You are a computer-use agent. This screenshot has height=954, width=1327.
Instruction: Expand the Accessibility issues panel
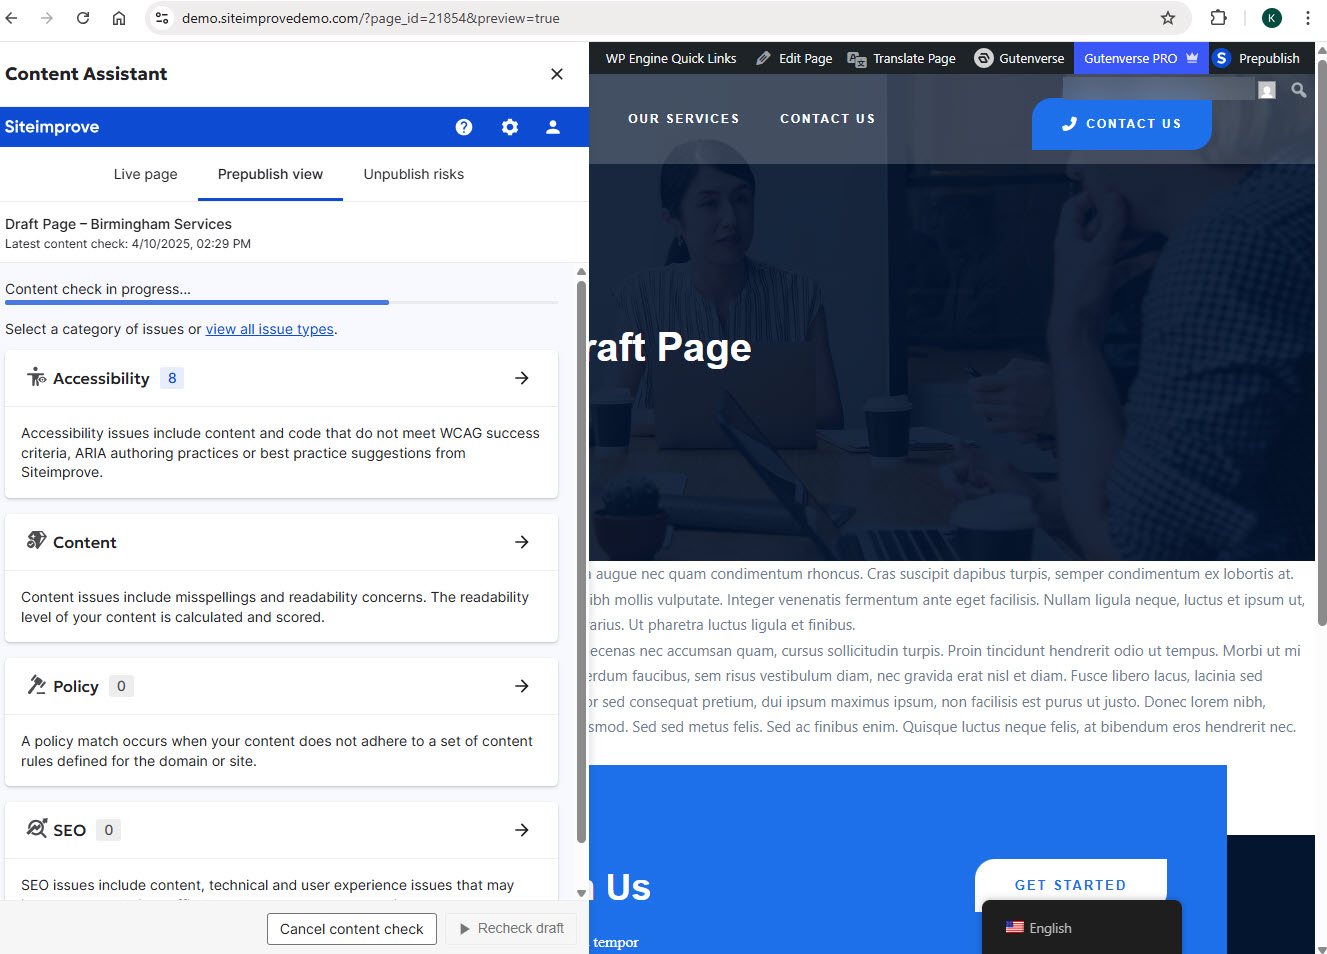pyautogui.click(x=521, y=378)
